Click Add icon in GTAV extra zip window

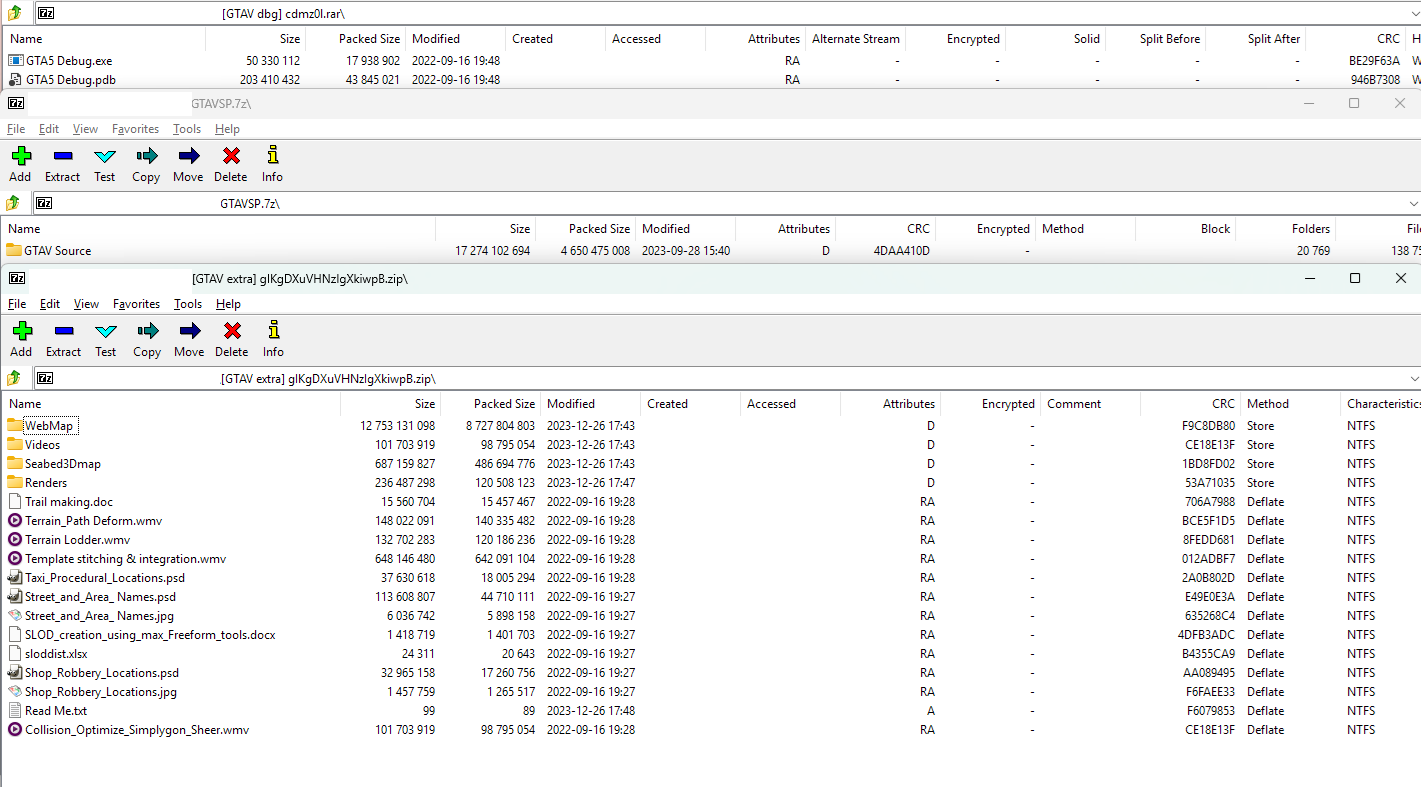point(21,331)
